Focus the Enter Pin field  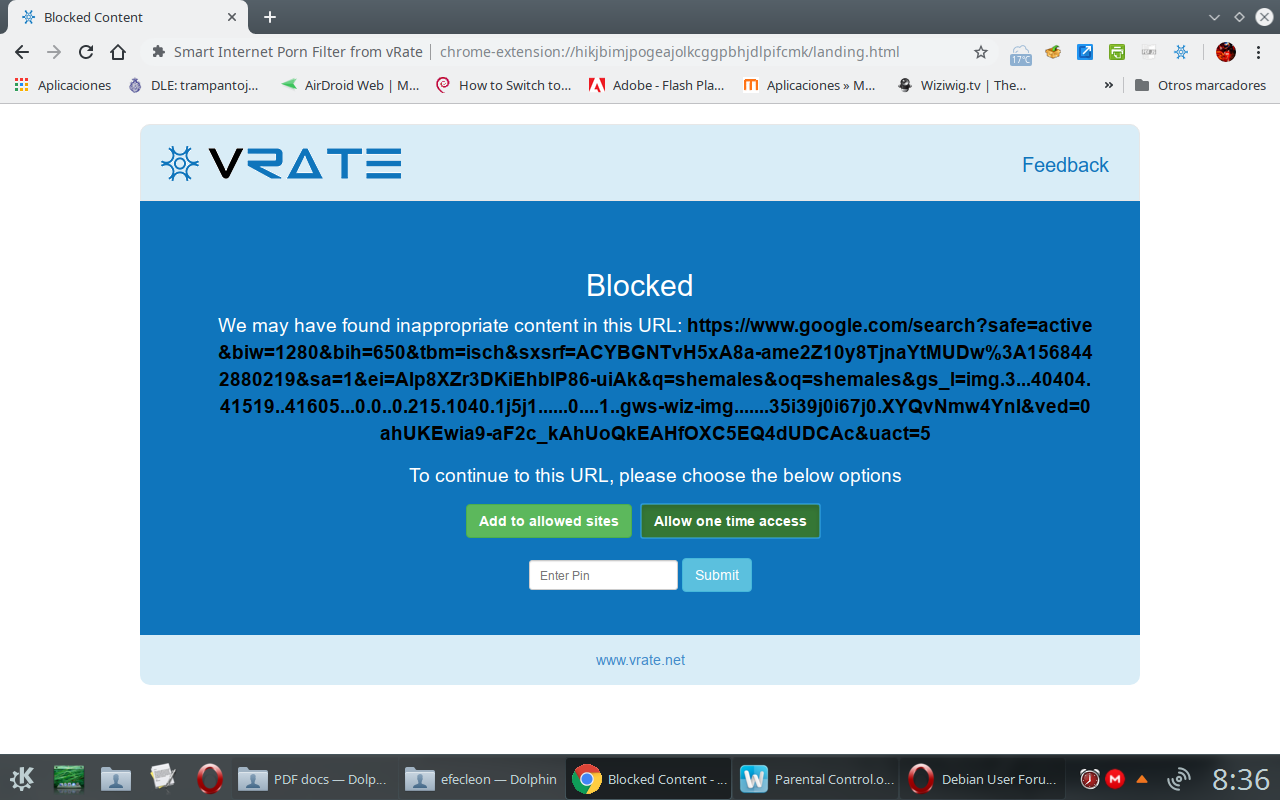pos(603,575)
